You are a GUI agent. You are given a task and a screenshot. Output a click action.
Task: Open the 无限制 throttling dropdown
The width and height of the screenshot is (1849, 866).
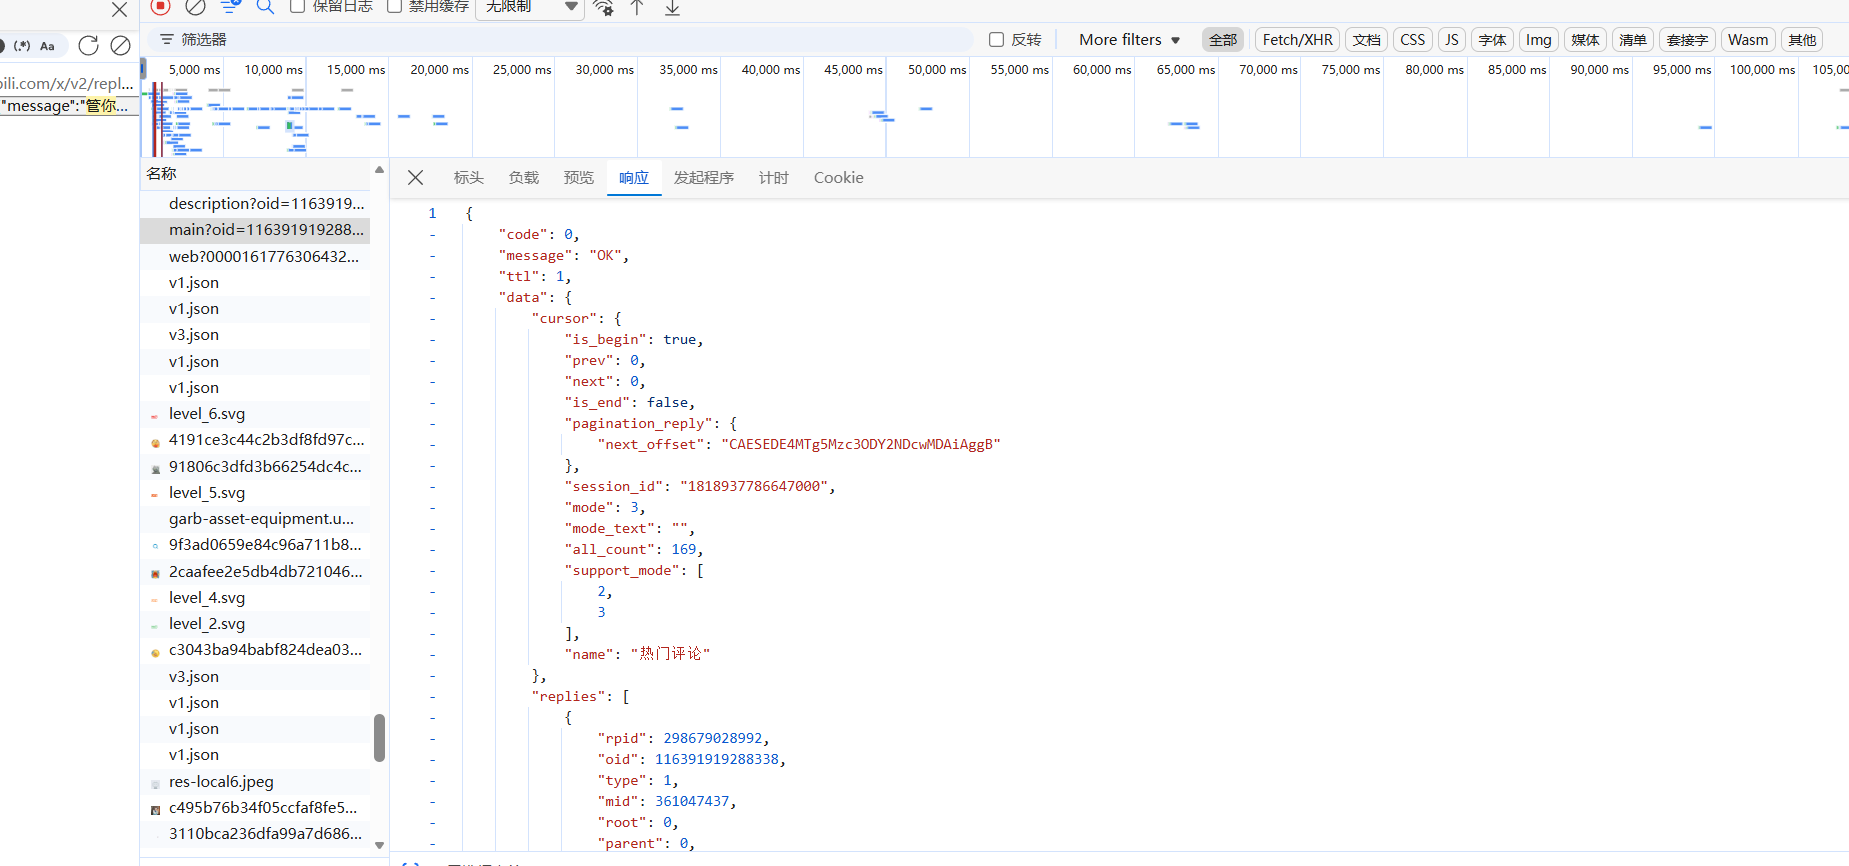tap(530, 7)
